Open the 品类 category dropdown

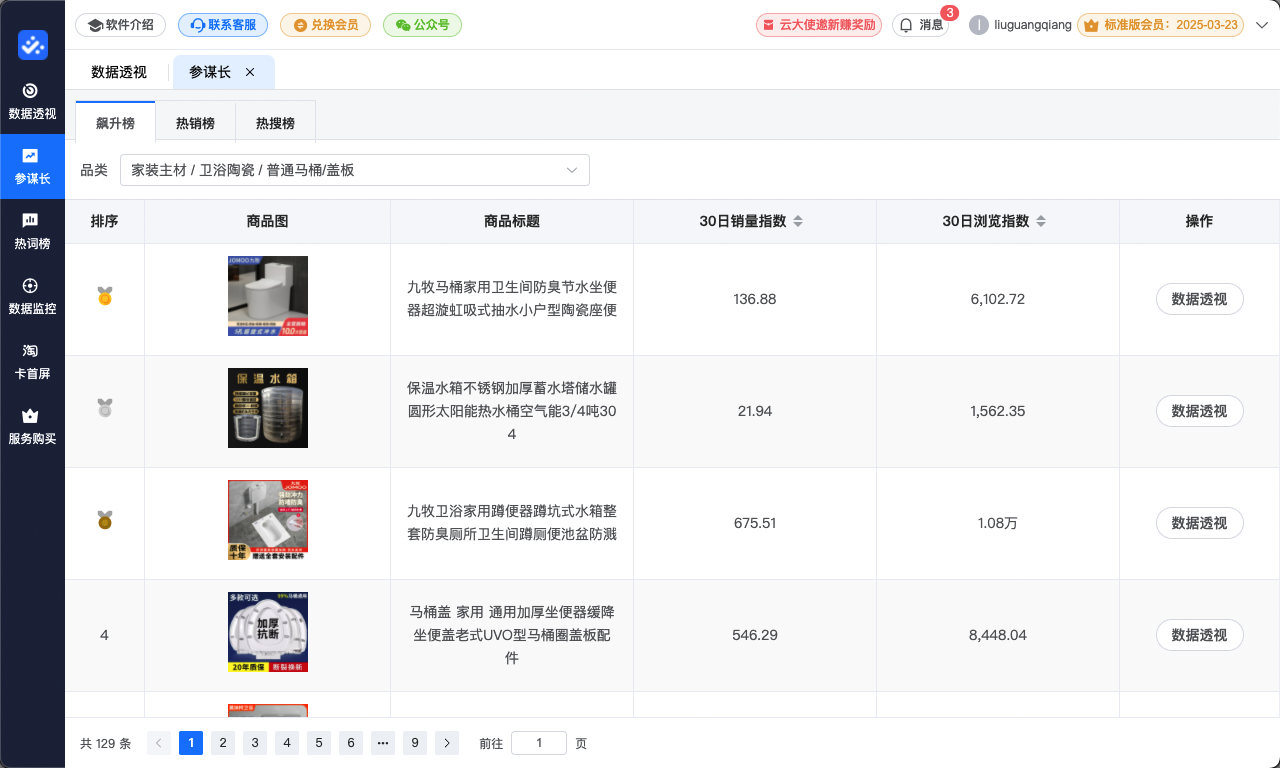(x=355, y=170)
